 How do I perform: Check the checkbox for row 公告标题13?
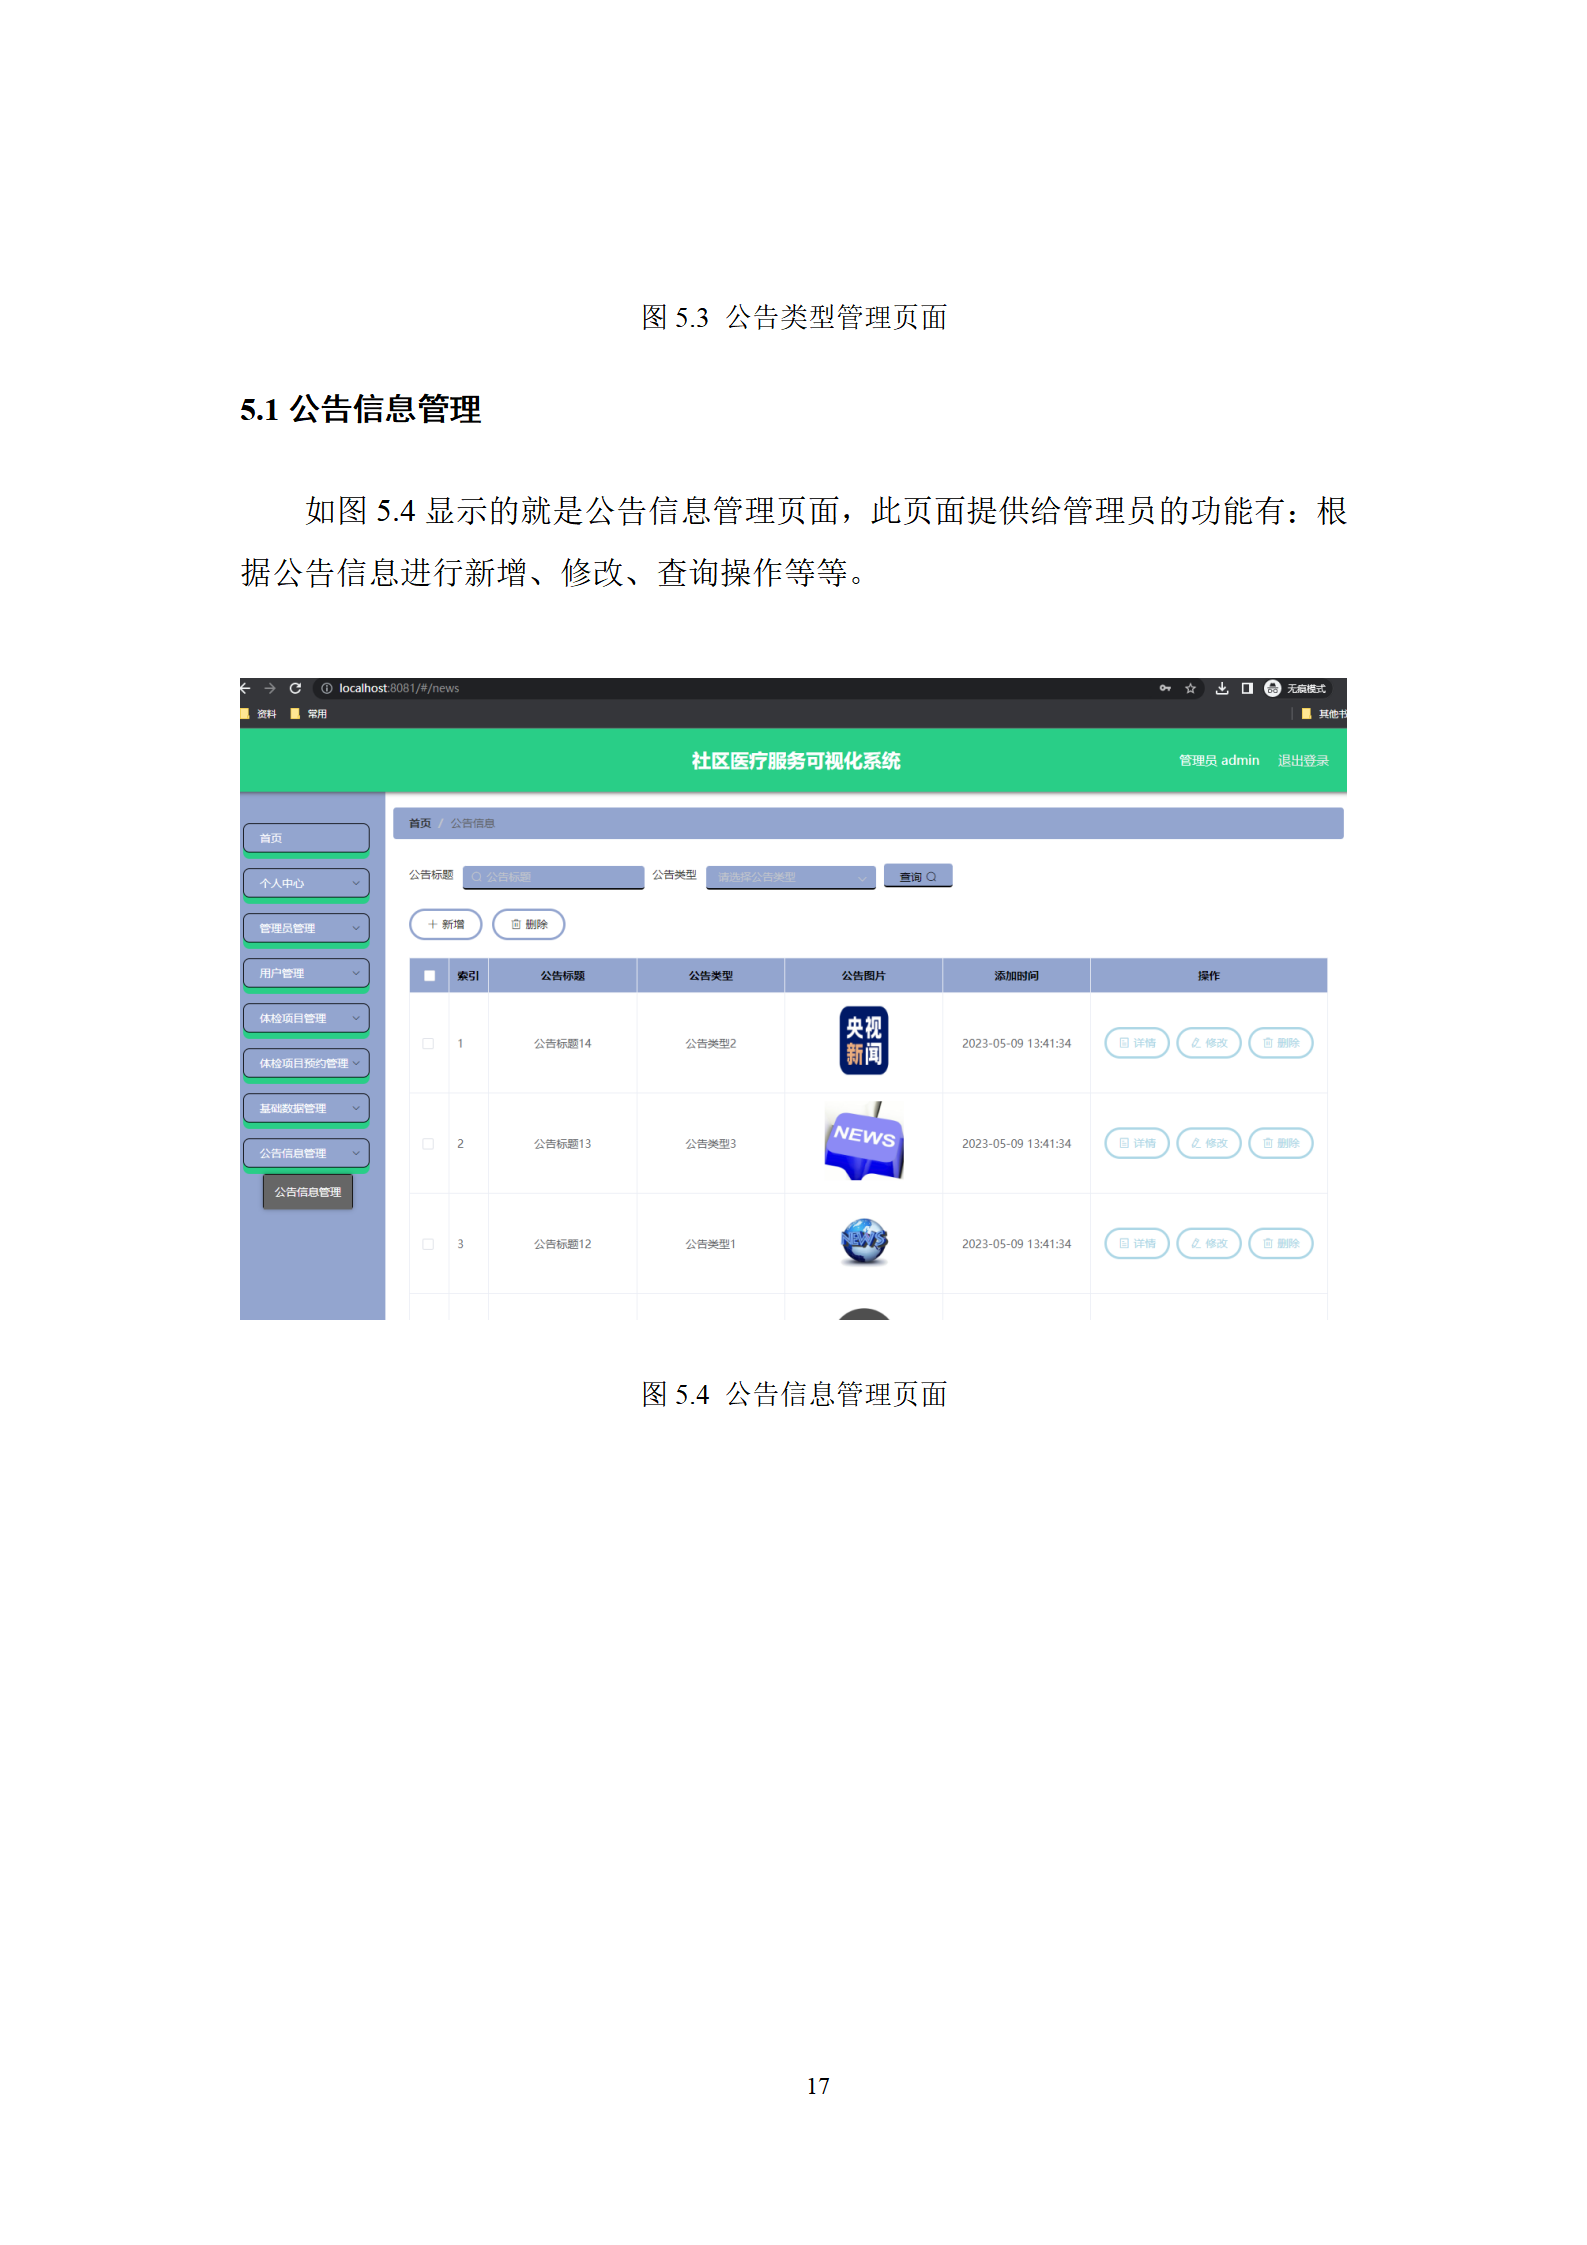(x=428, y=1143)
